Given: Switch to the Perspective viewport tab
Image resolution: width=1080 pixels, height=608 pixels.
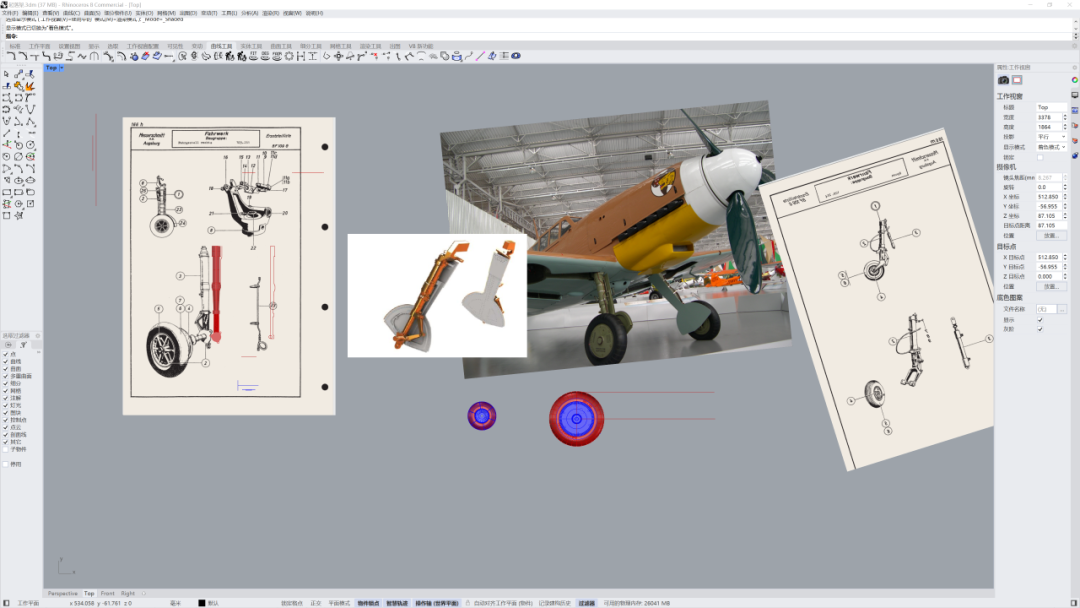Looking at the screenshot, I should (63, 593).
